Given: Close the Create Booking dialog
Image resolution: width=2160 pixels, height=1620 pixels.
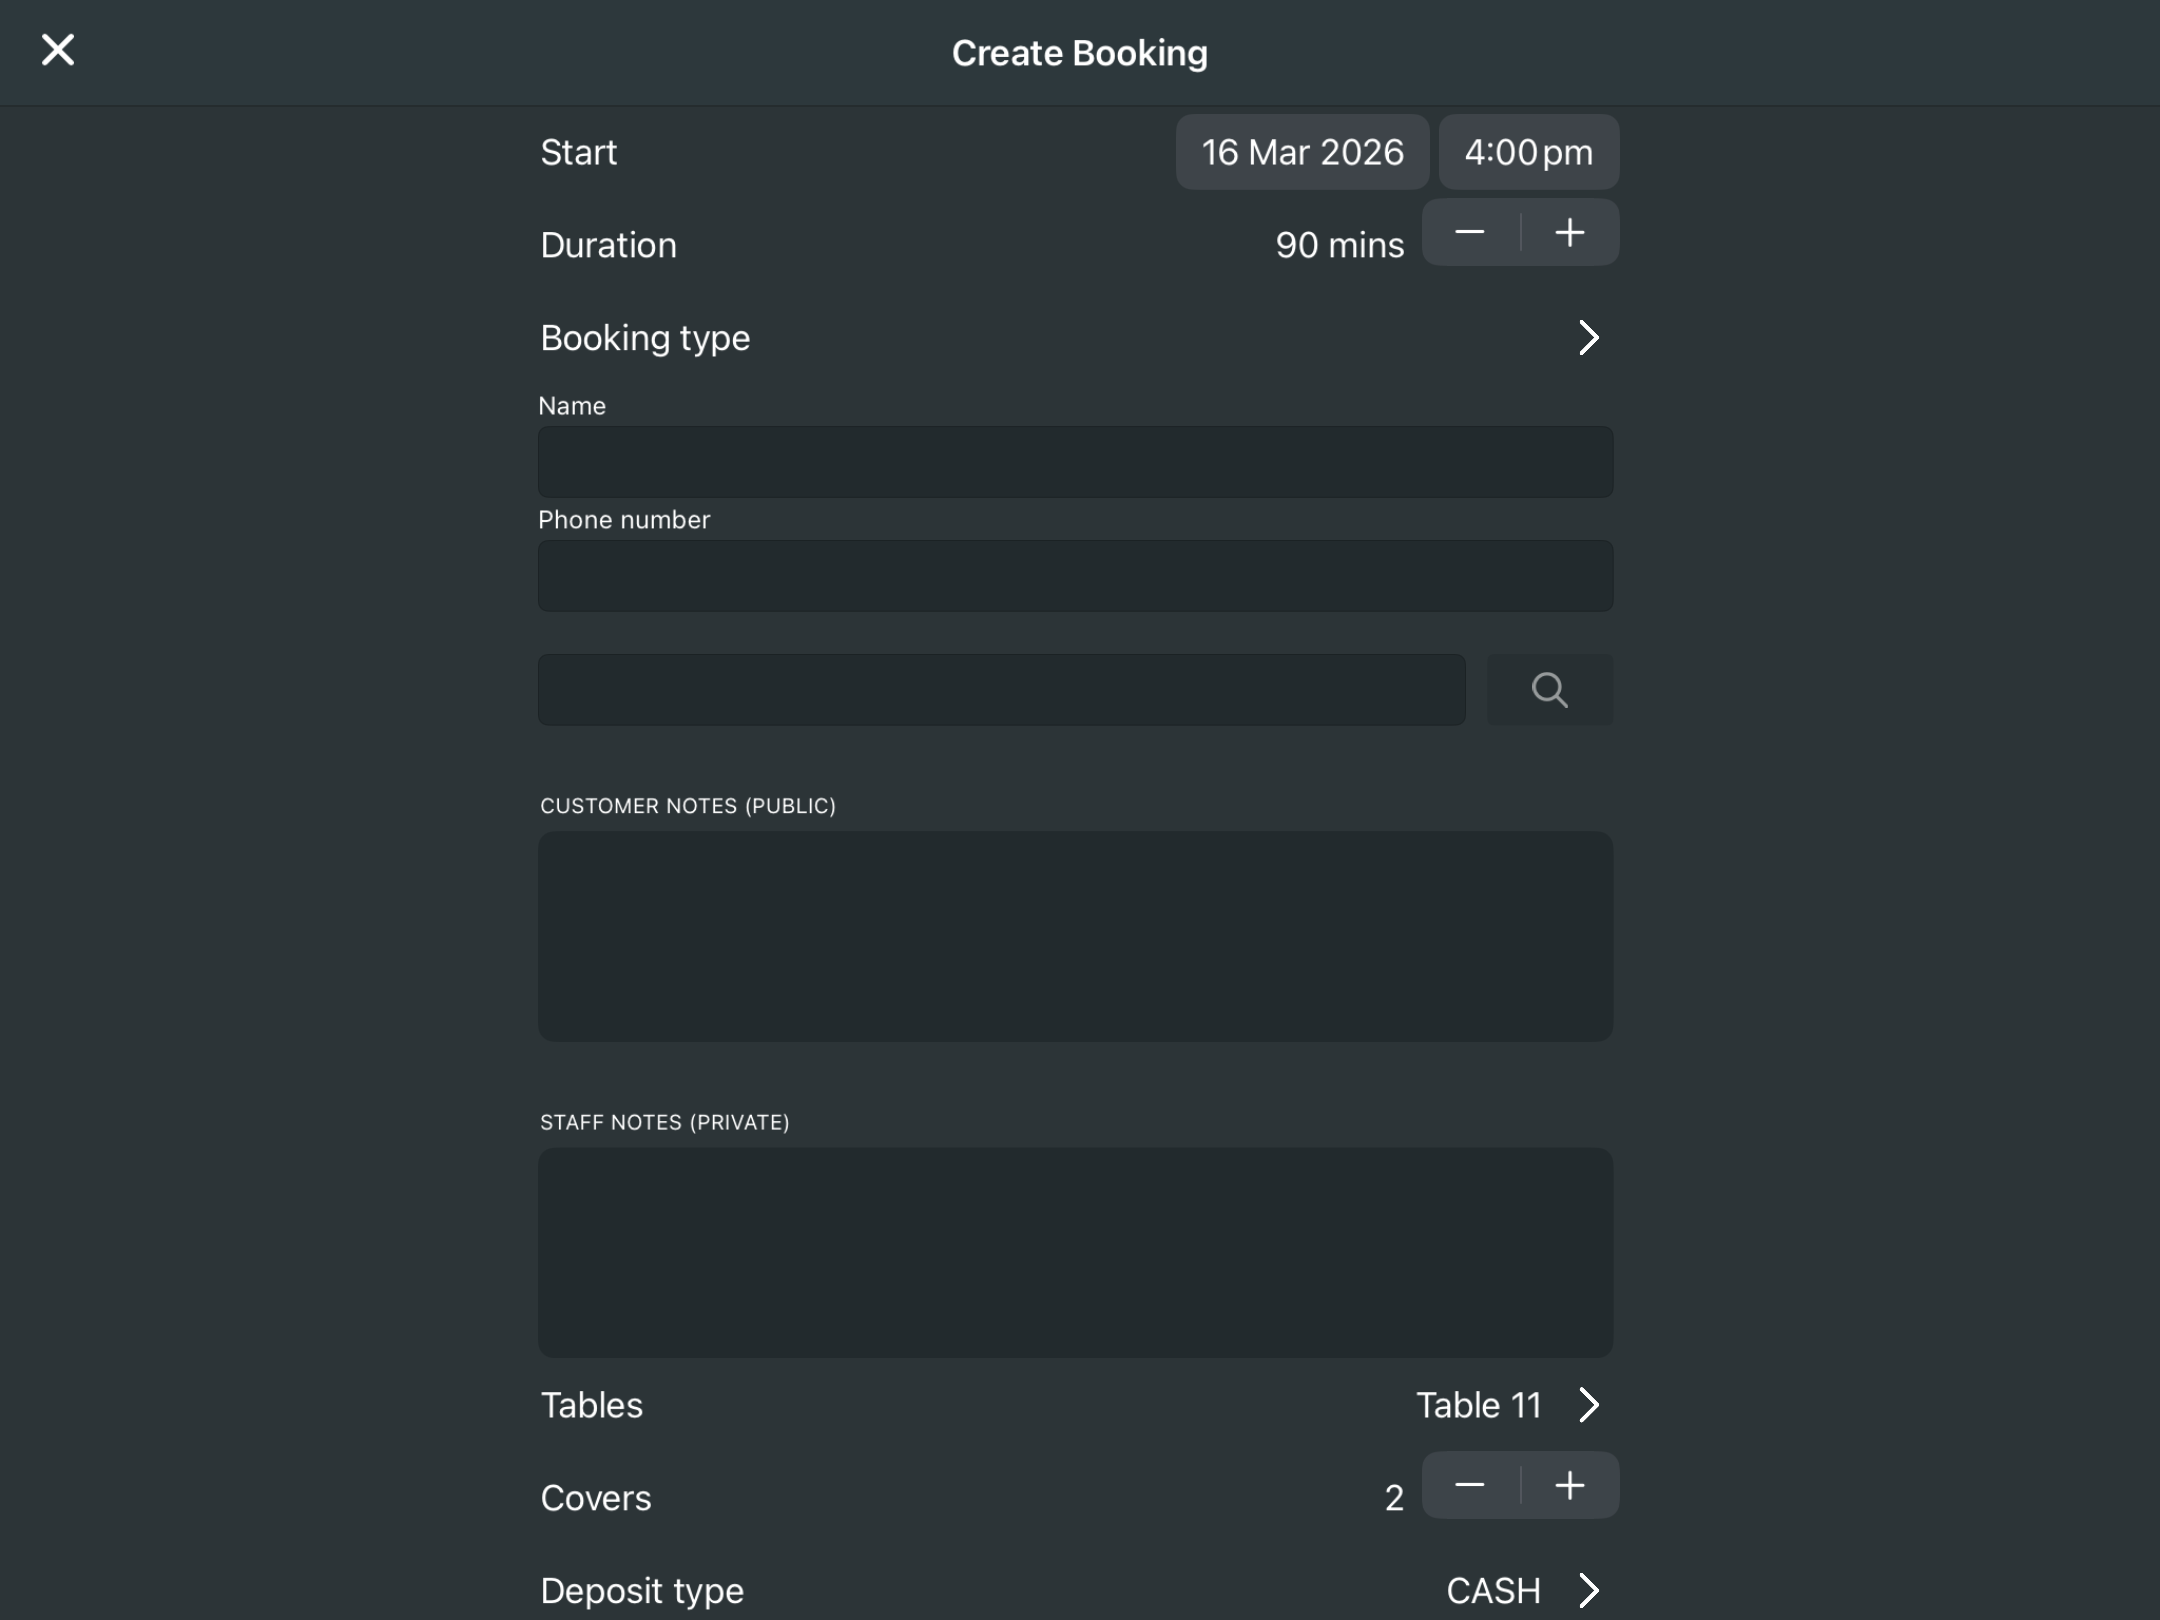Looking at the screenshot, I should coord(58,50).
